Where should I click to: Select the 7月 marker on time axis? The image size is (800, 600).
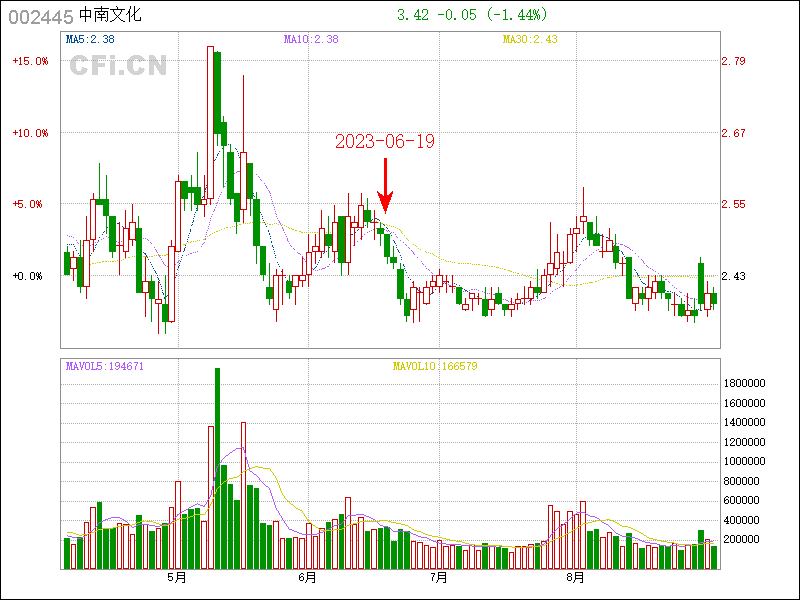point(437,578)
